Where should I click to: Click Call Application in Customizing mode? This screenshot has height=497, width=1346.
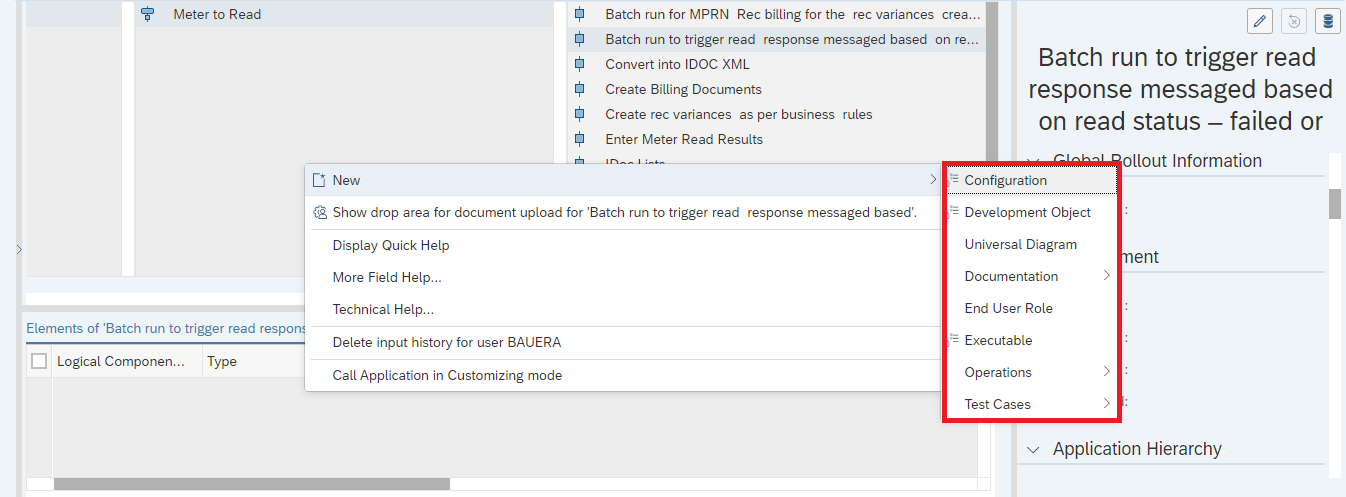(447, 375)
